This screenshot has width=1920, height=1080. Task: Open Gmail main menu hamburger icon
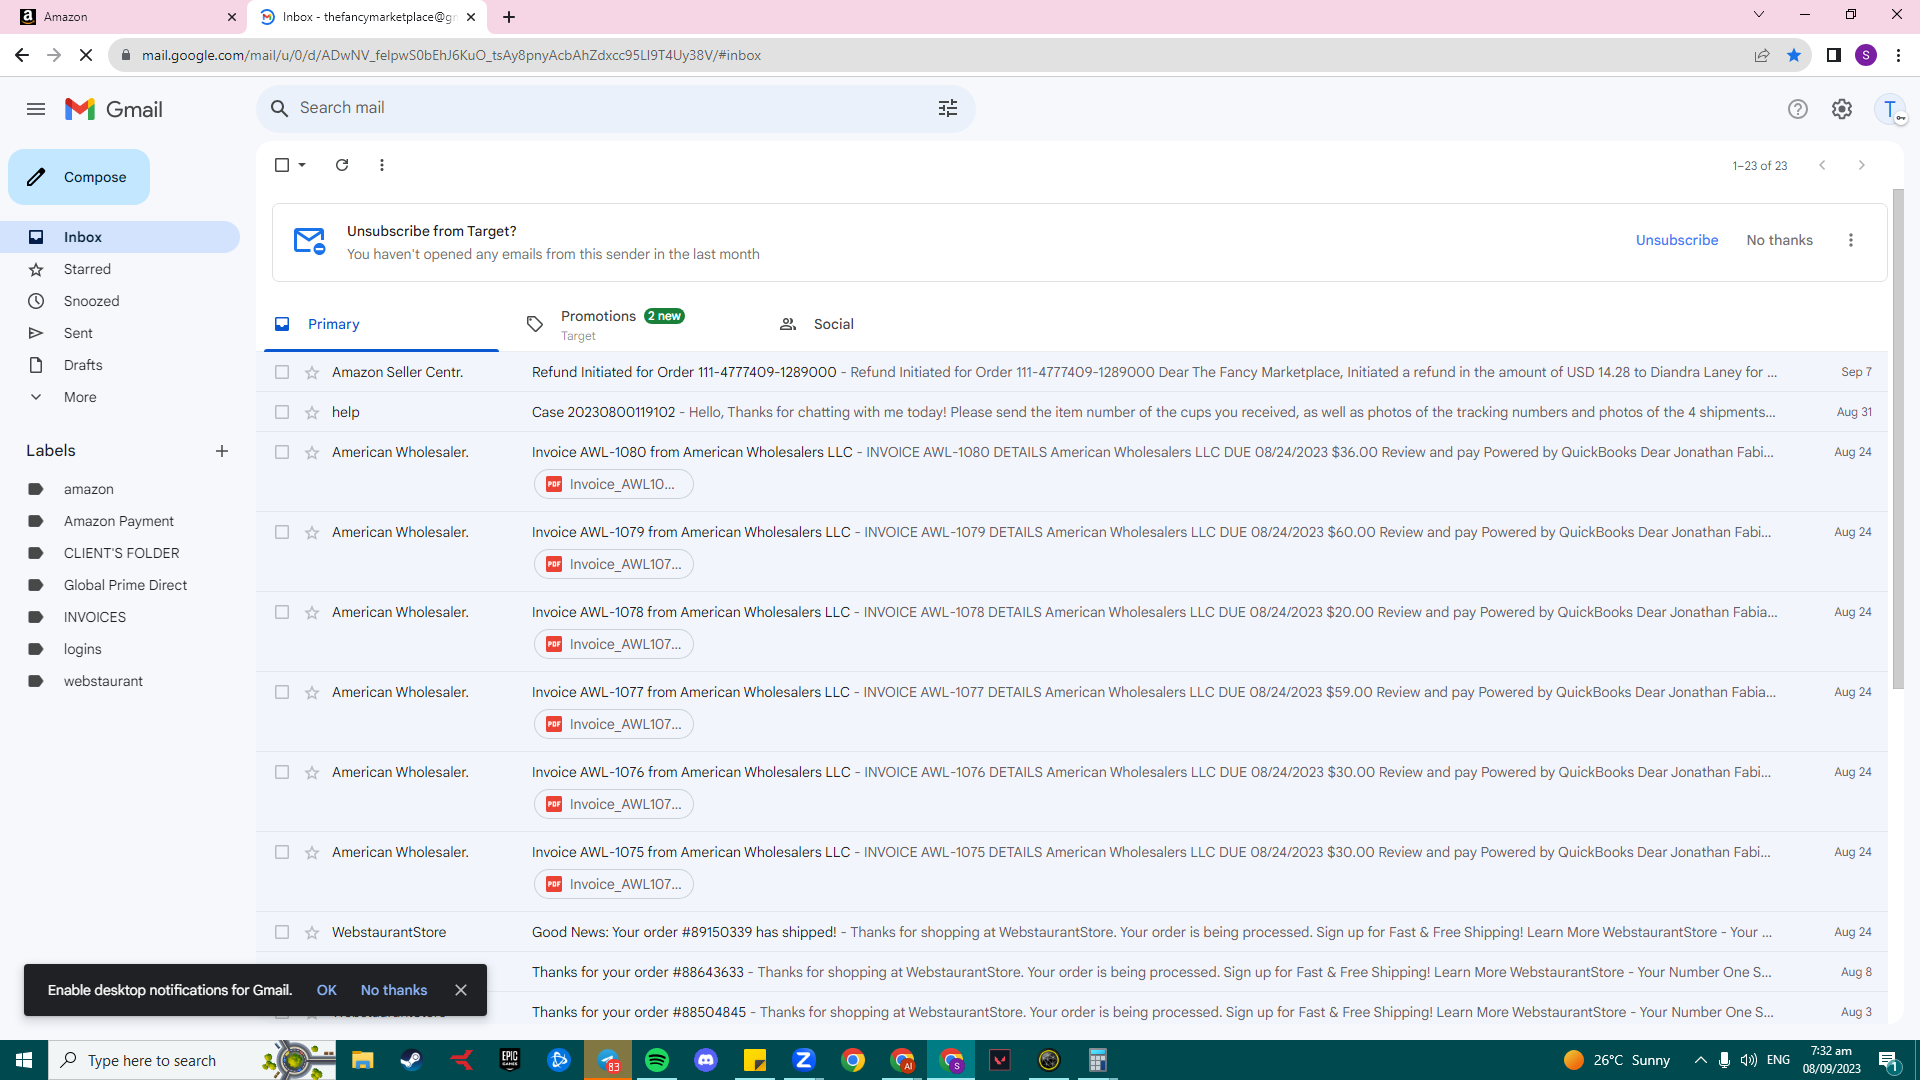[36, 109]
